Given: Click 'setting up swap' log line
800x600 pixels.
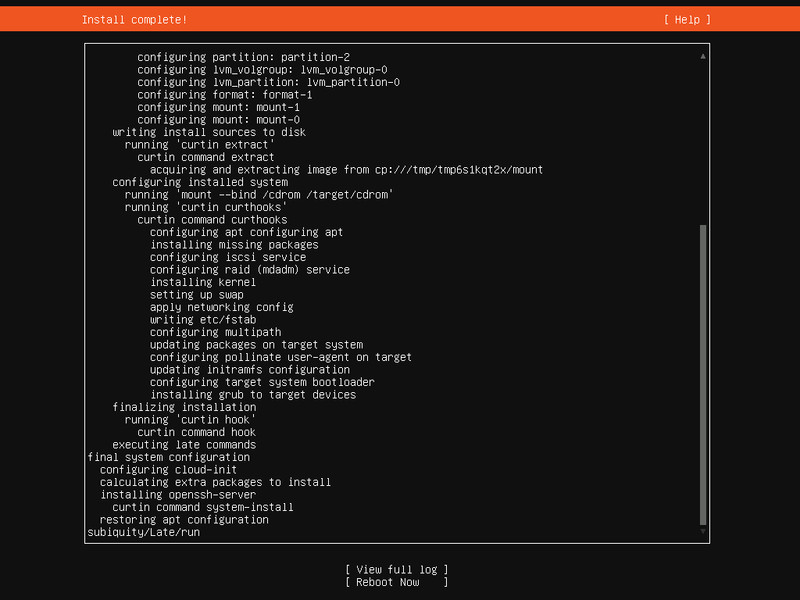Looking at the screenshot, I should (x=197, y=294).
